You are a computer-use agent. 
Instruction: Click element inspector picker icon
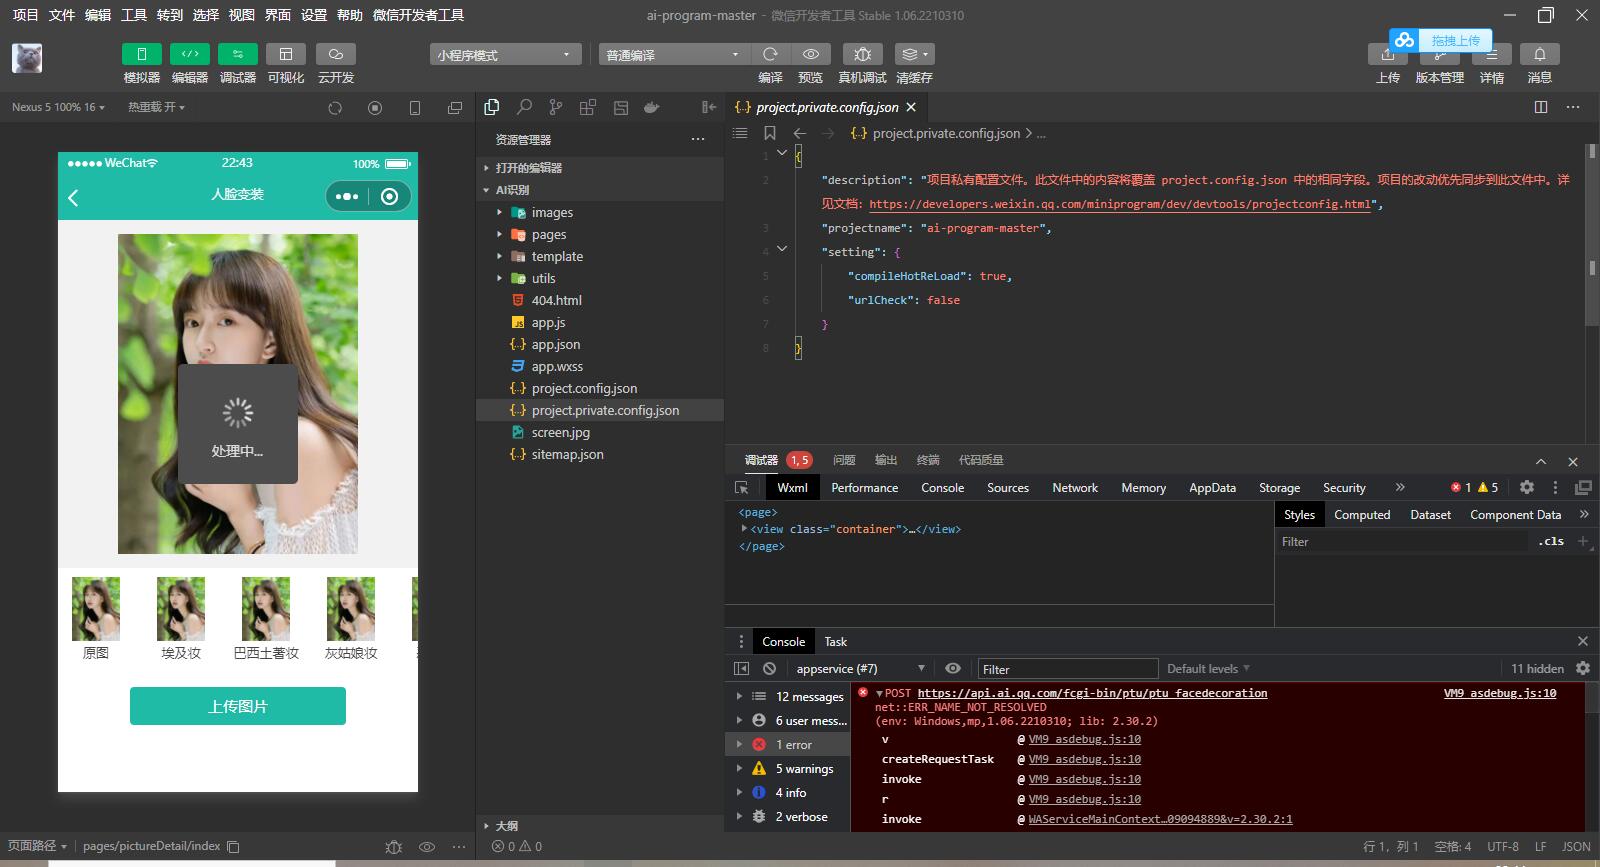tap(742, 487)
